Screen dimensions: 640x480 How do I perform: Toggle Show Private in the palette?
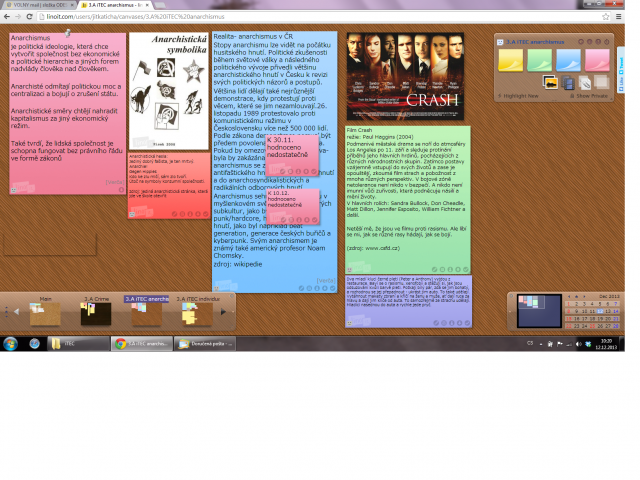pyautogui.click(x=589, y=96)
